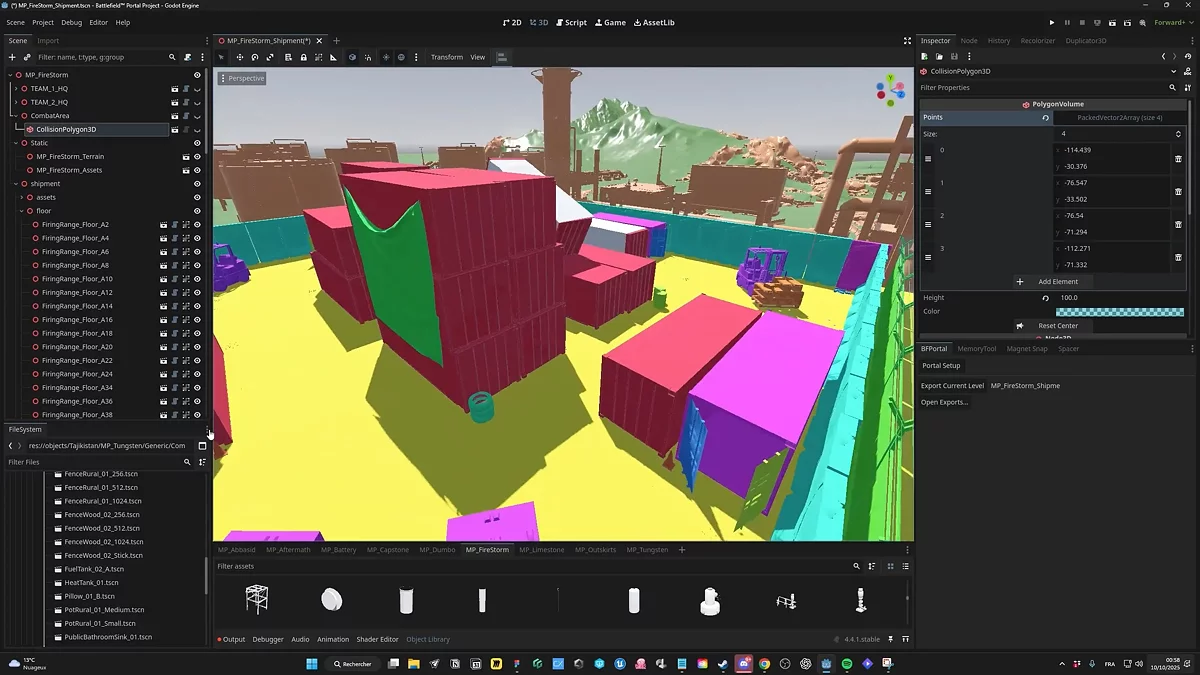Image resolution: width=1200 pixels, height=675 pixels.
Task: Delete point 0 with its trash icon
Action: tap(1178, 159)
